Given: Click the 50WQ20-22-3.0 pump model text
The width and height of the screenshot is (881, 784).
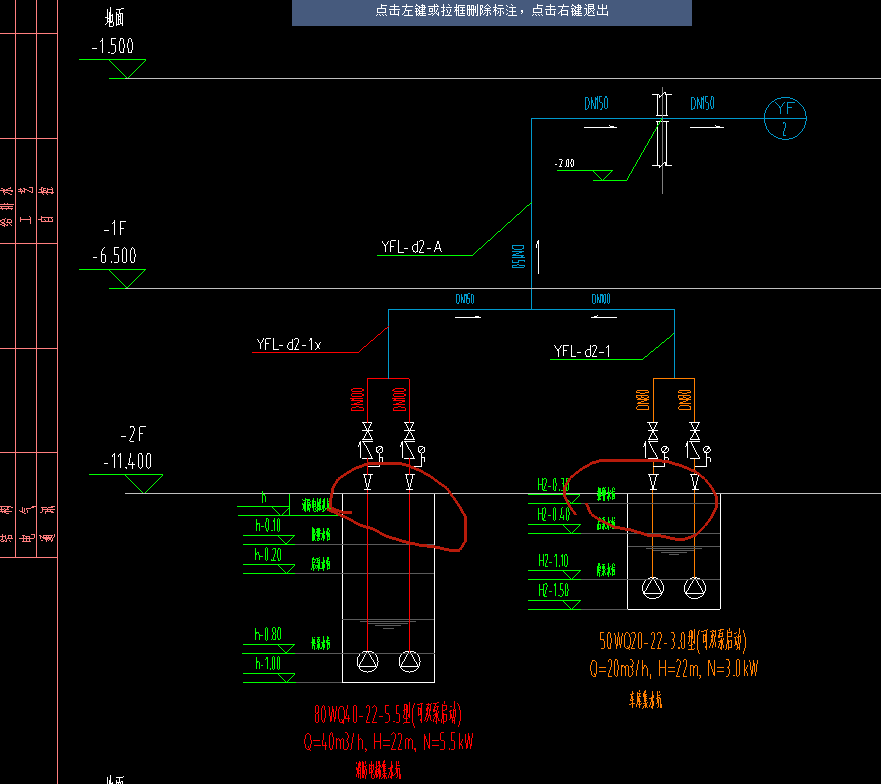Looking at the screenshot, I should click(x=673, y=641).
